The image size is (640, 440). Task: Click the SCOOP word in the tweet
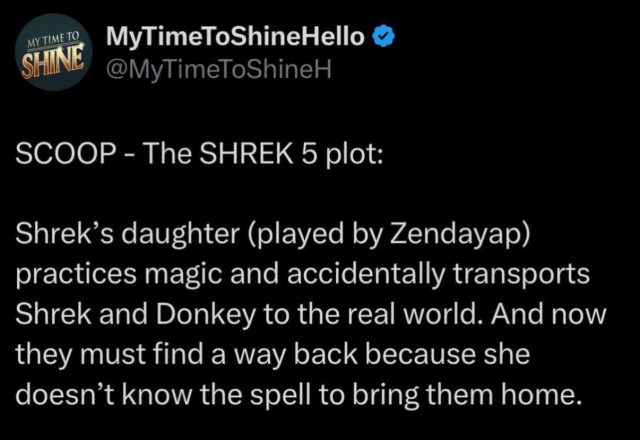[64, 154]
